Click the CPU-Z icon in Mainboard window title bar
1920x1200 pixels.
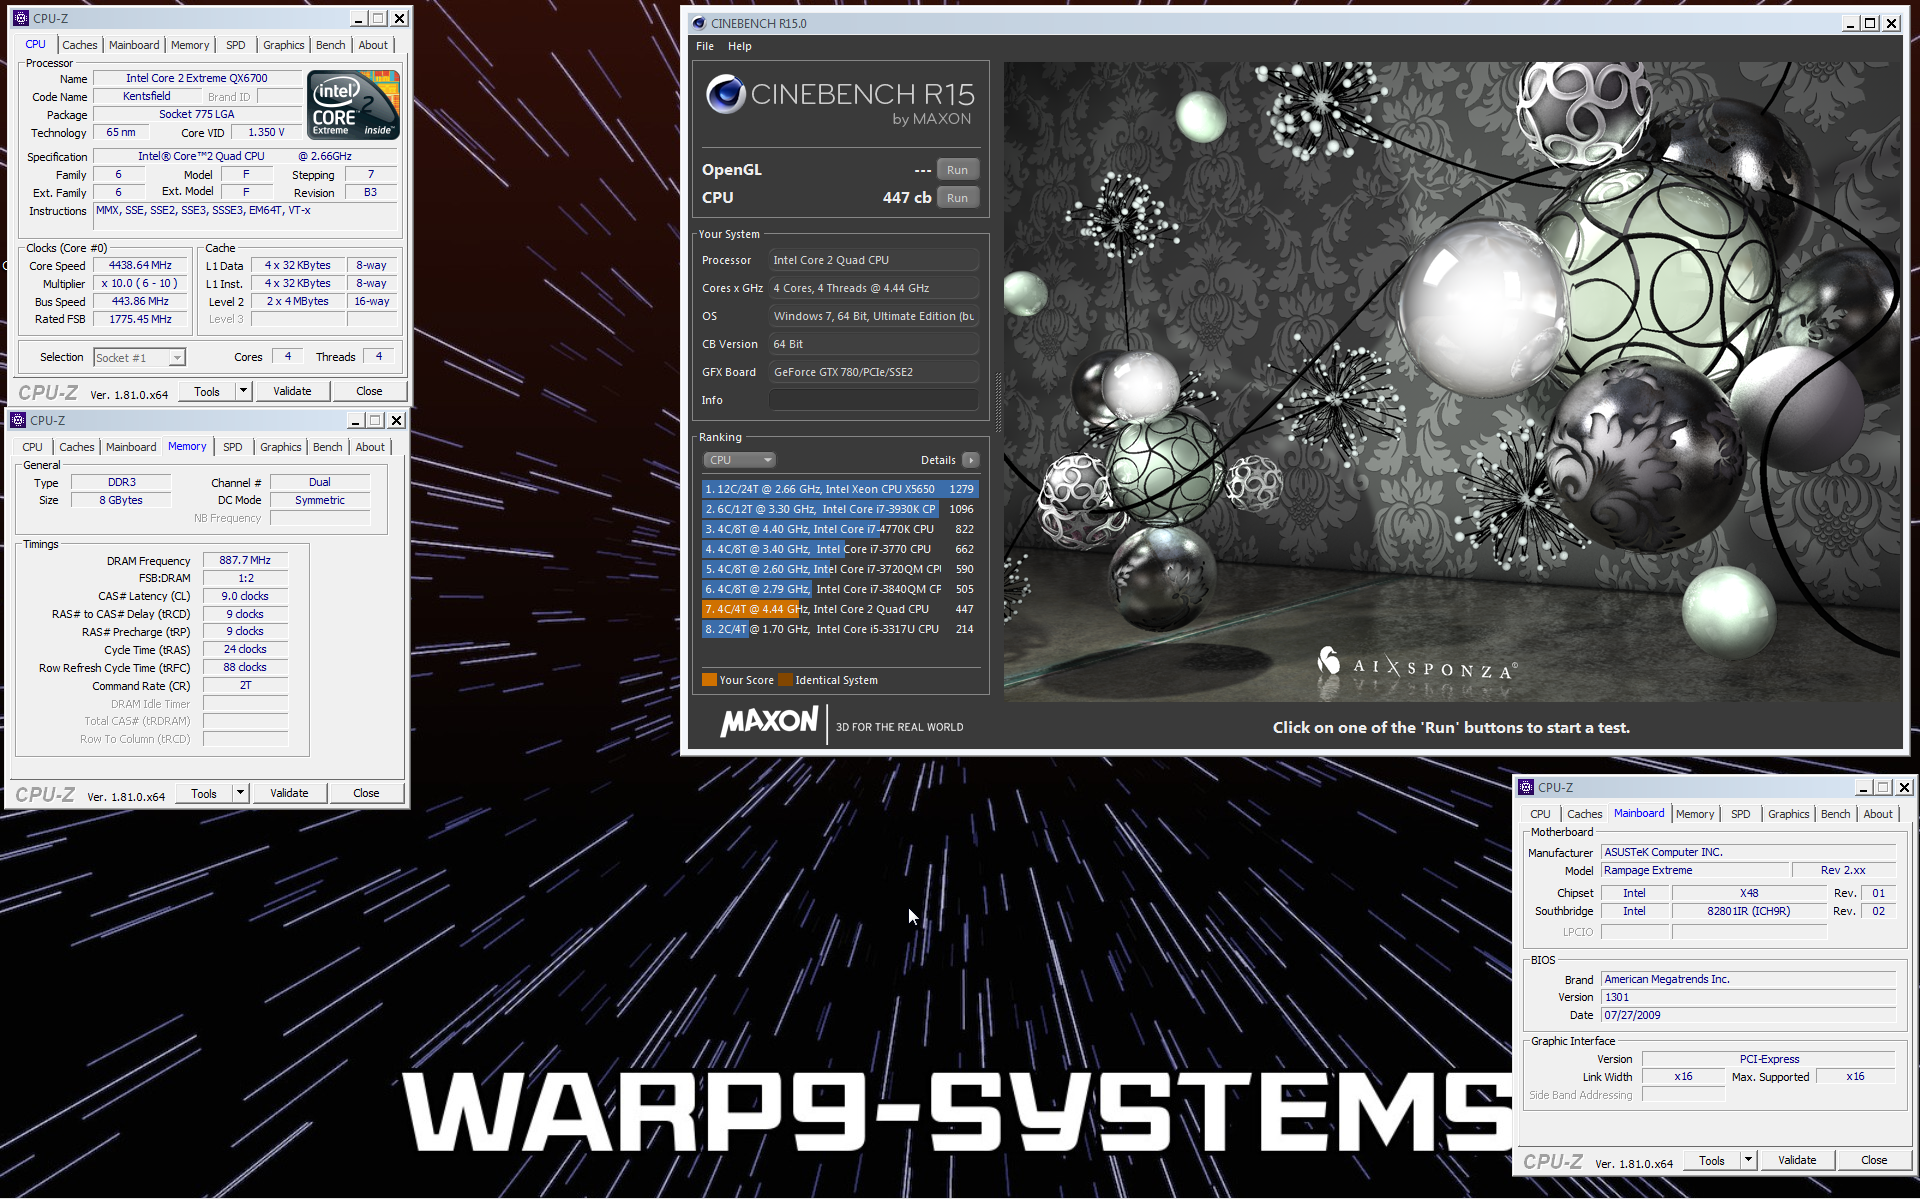tap(1526, 788)
